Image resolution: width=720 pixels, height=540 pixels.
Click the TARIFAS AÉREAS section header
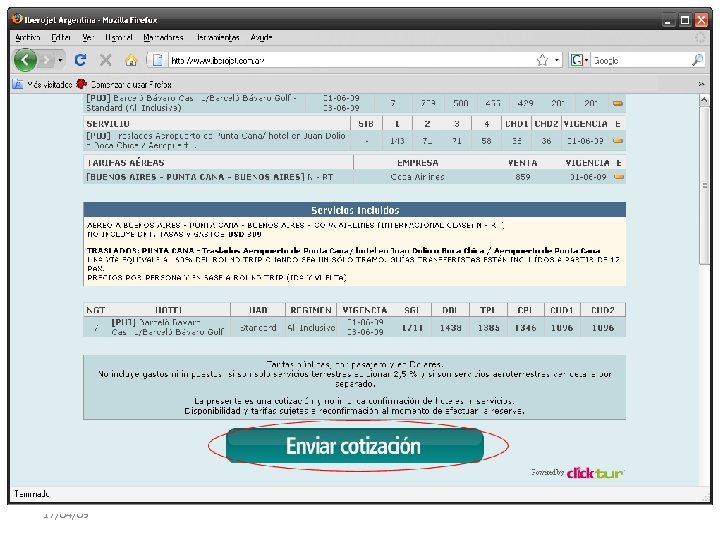pos(125,163)
